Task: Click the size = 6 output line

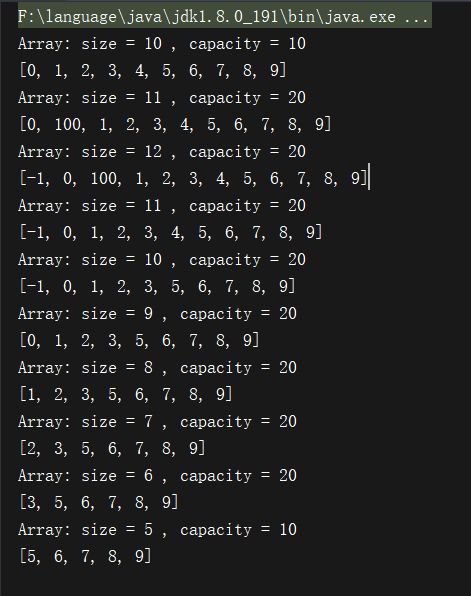Action: tap(157, 476)
